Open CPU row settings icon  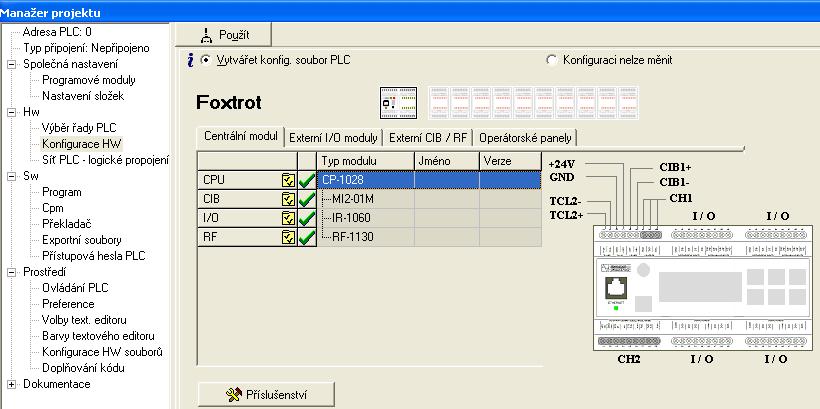pos(288,180)
